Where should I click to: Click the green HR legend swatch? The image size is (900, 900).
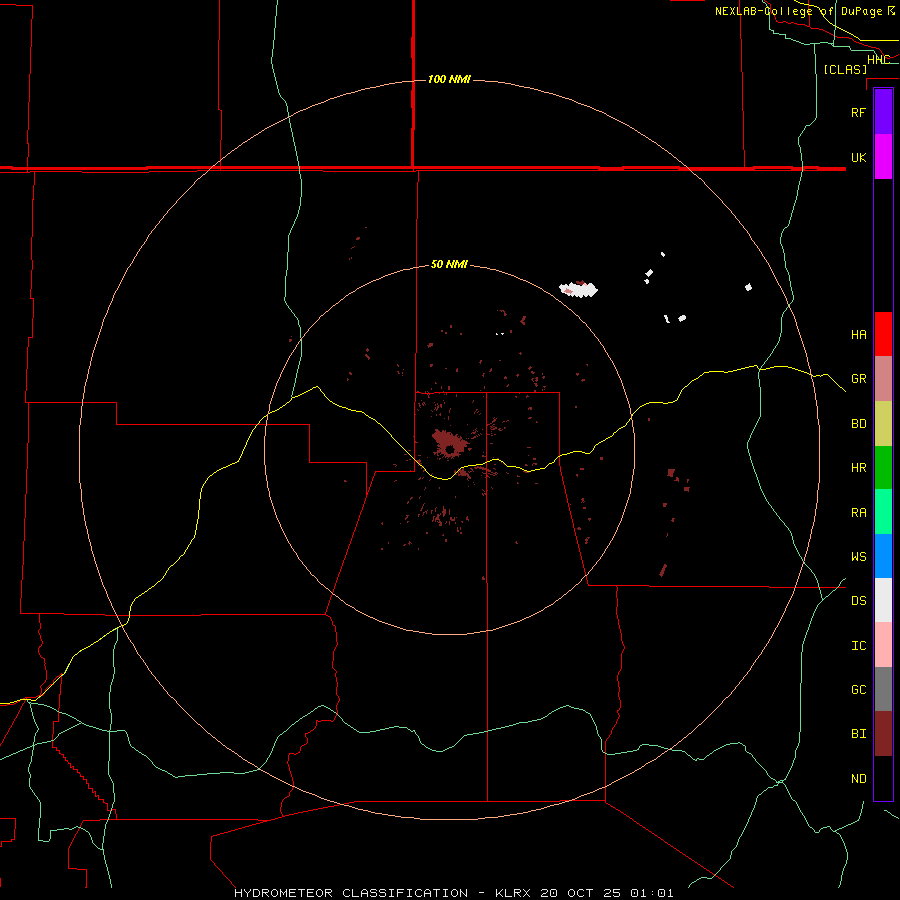tap(883, 468)
